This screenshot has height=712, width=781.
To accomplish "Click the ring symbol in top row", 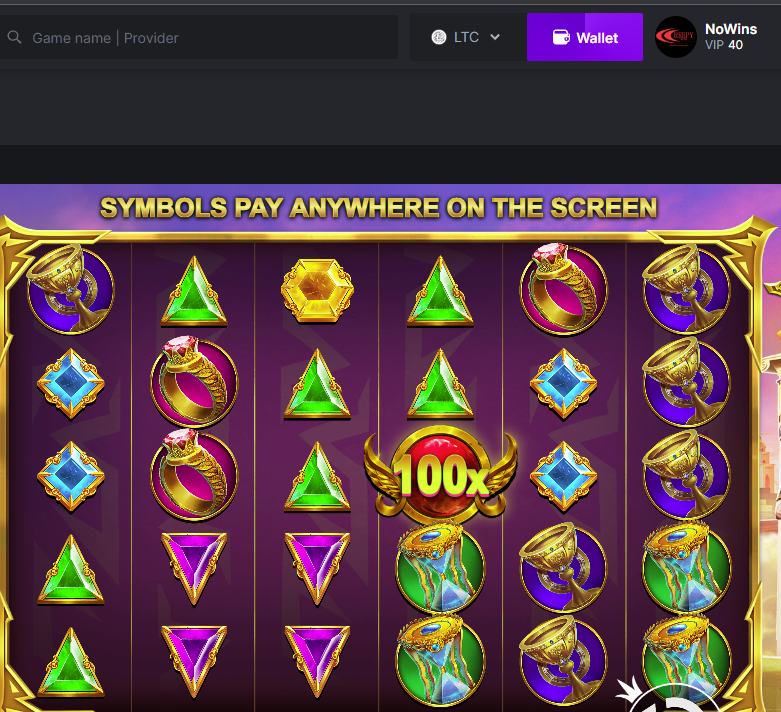I will tap(563, 288).
